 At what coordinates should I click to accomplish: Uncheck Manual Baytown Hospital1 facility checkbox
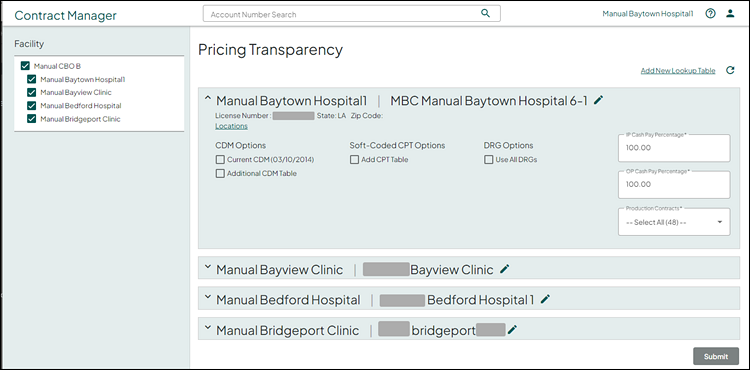point(32,79)
